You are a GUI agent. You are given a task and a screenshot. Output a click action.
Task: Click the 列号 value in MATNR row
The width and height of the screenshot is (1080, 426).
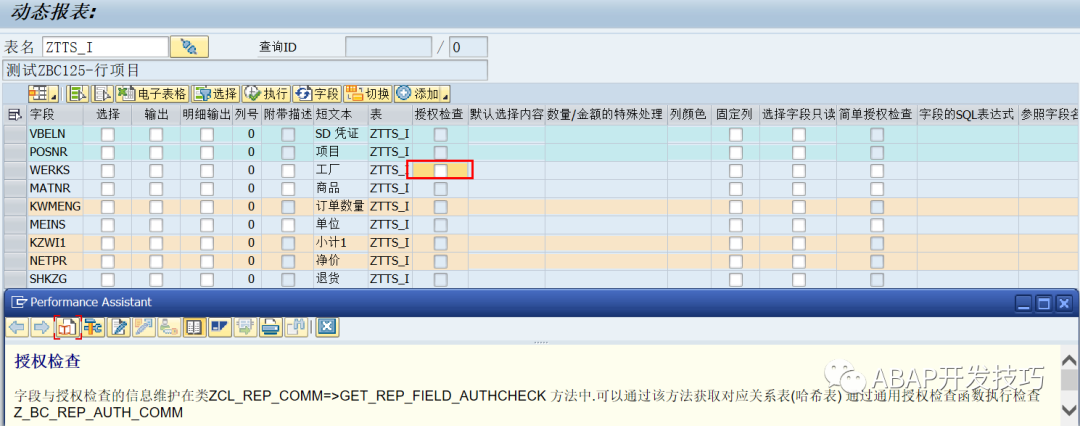[246, 188]
